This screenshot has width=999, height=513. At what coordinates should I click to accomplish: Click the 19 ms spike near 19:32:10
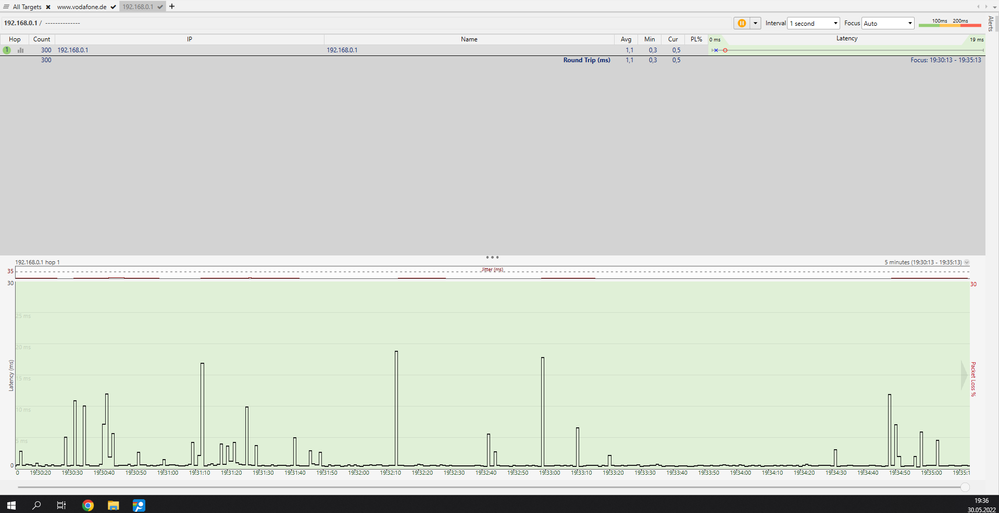coord(396,408)
